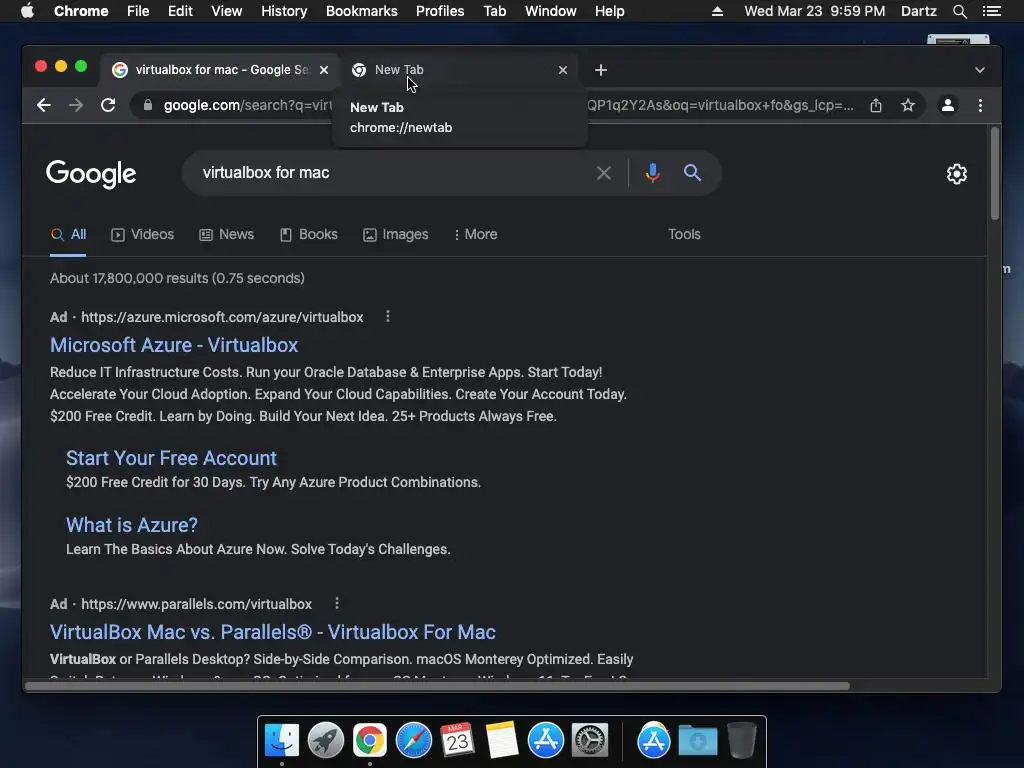Reload the current Google search page
The height and width of the screenshot is (768, 1024).
108,105
